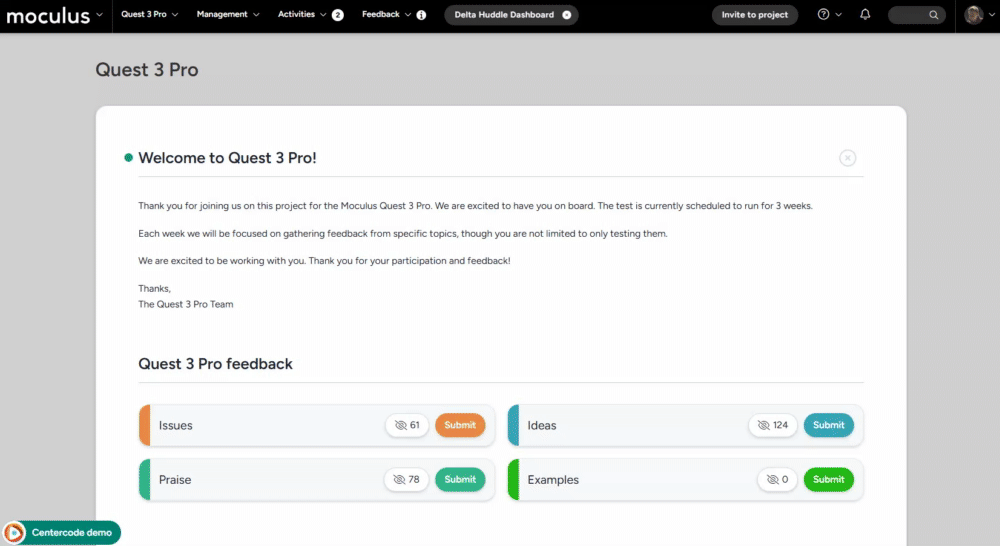Expand the chevron next to moculus logo

click(99, 14)
